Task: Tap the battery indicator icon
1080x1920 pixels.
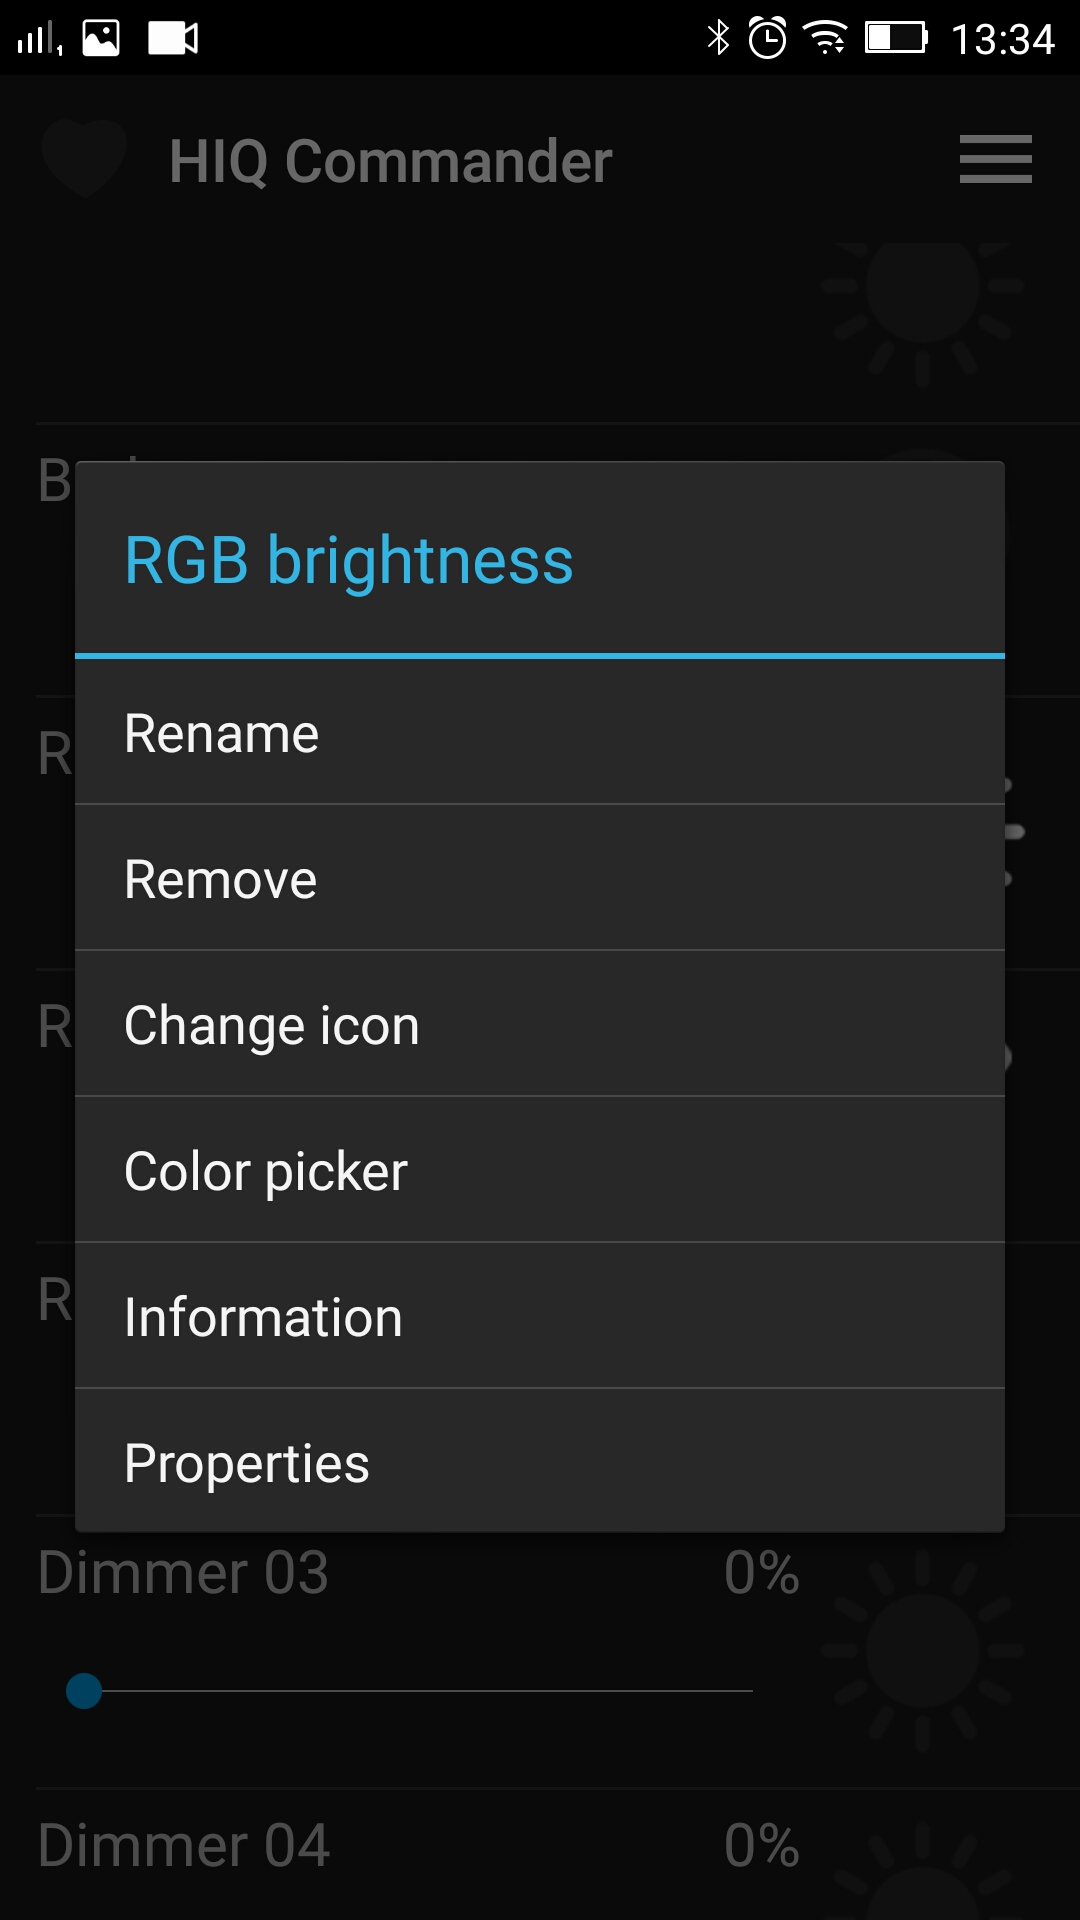Action: tap(896, 38)
